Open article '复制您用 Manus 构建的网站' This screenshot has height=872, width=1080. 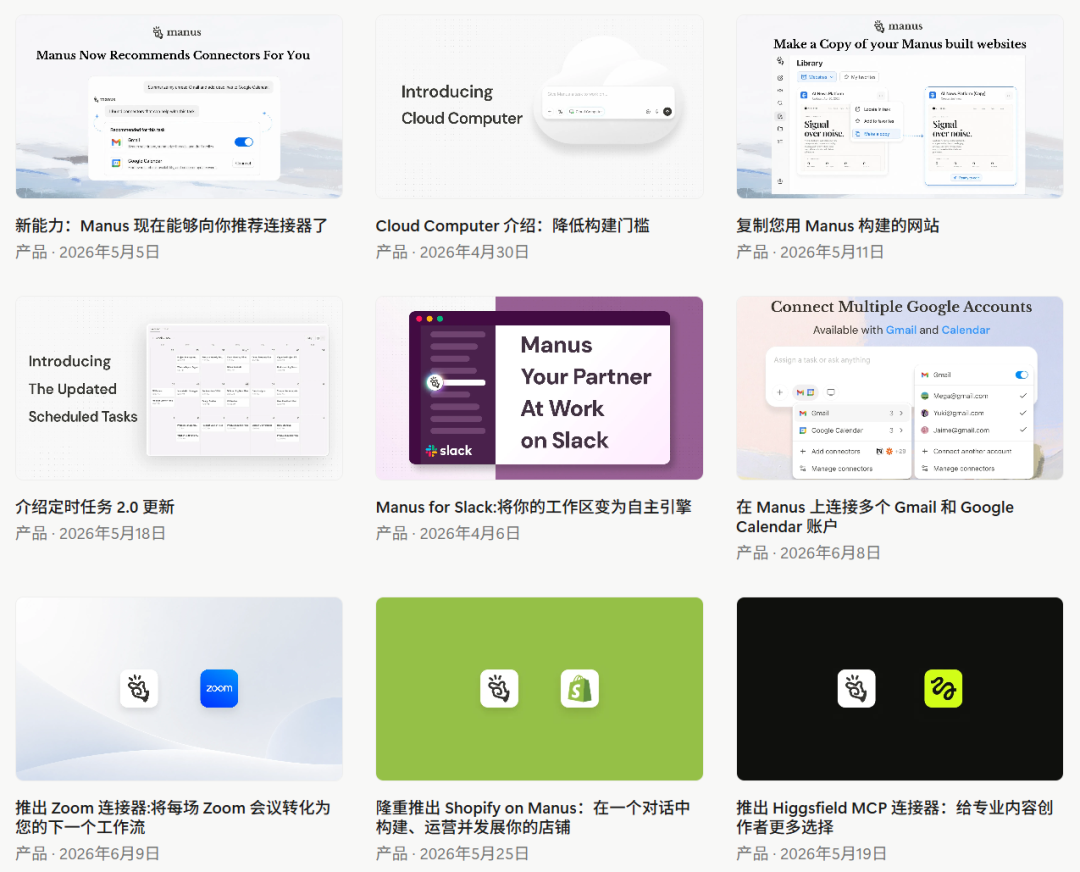pos(838,226)
